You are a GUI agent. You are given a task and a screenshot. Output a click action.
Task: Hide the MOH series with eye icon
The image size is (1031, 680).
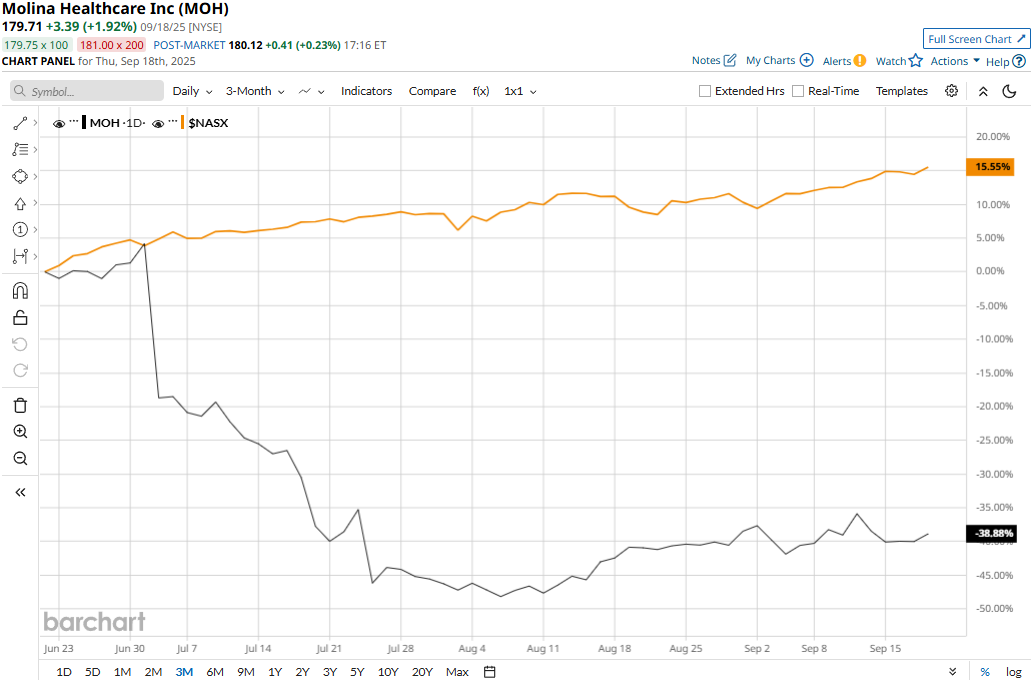pos(59,123)
